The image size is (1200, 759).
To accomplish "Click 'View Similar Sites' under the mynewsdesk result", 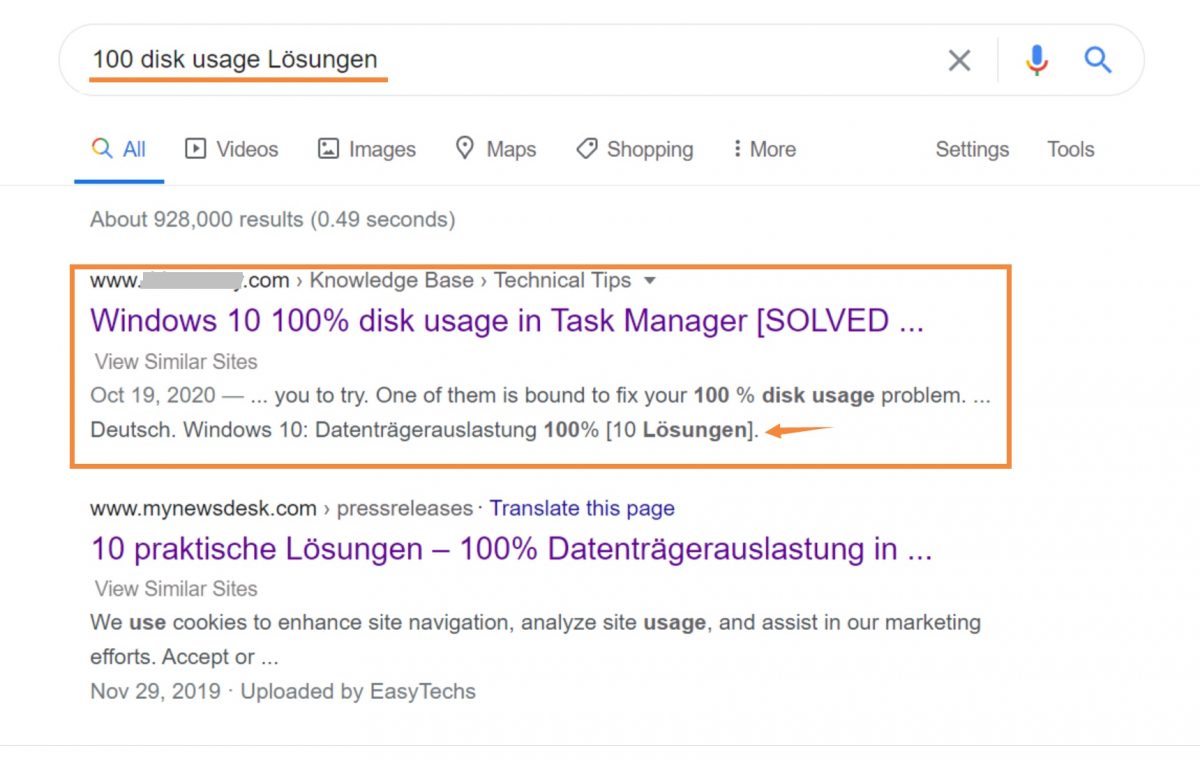I will point(176,589).
